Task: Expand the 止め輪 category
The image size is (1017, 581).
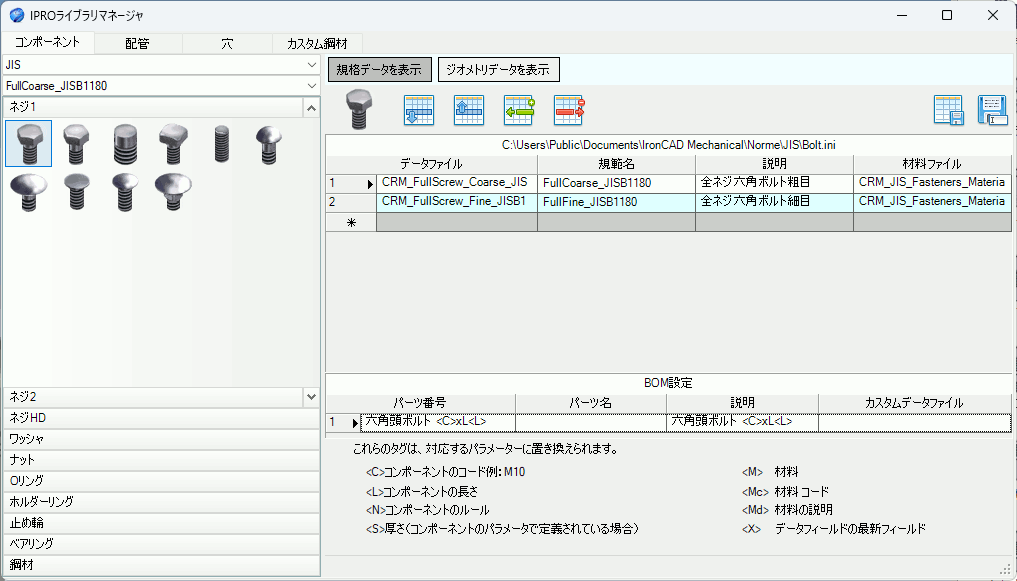Action: [x=162, y=522]
